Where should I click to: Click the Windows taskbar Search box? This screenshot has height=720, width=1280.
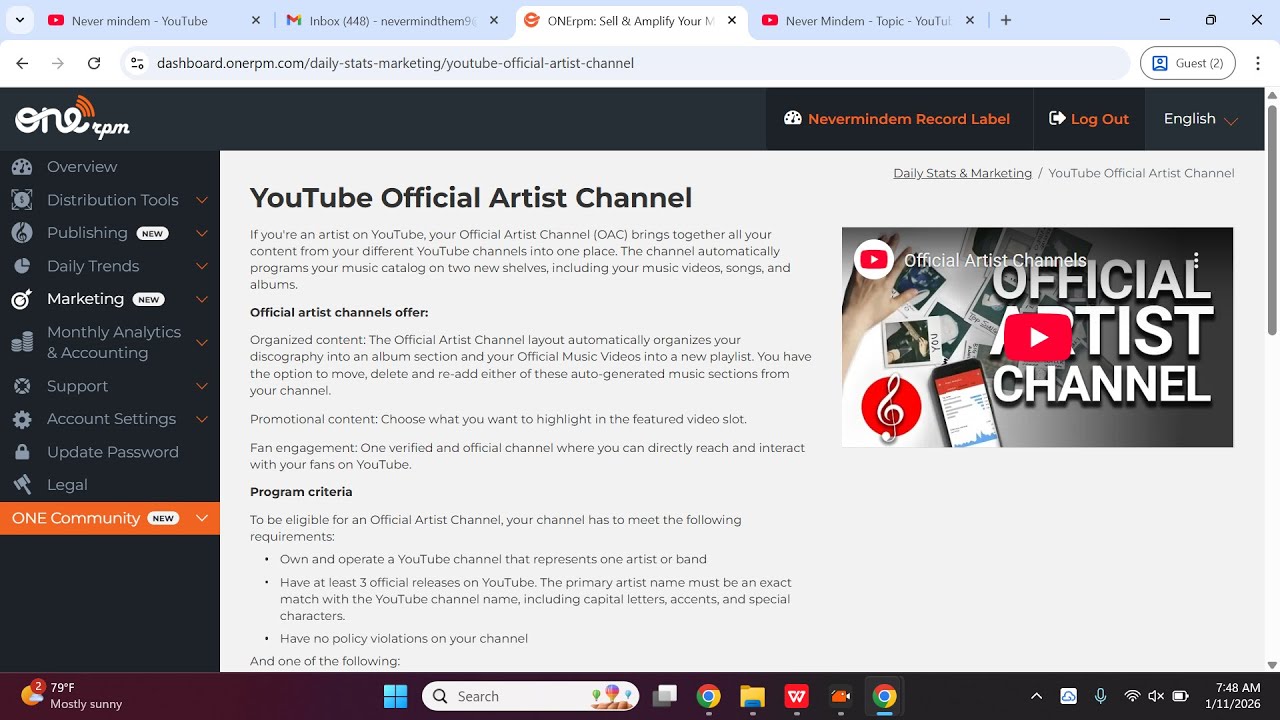pyautogui.click(x=530, y=696)
